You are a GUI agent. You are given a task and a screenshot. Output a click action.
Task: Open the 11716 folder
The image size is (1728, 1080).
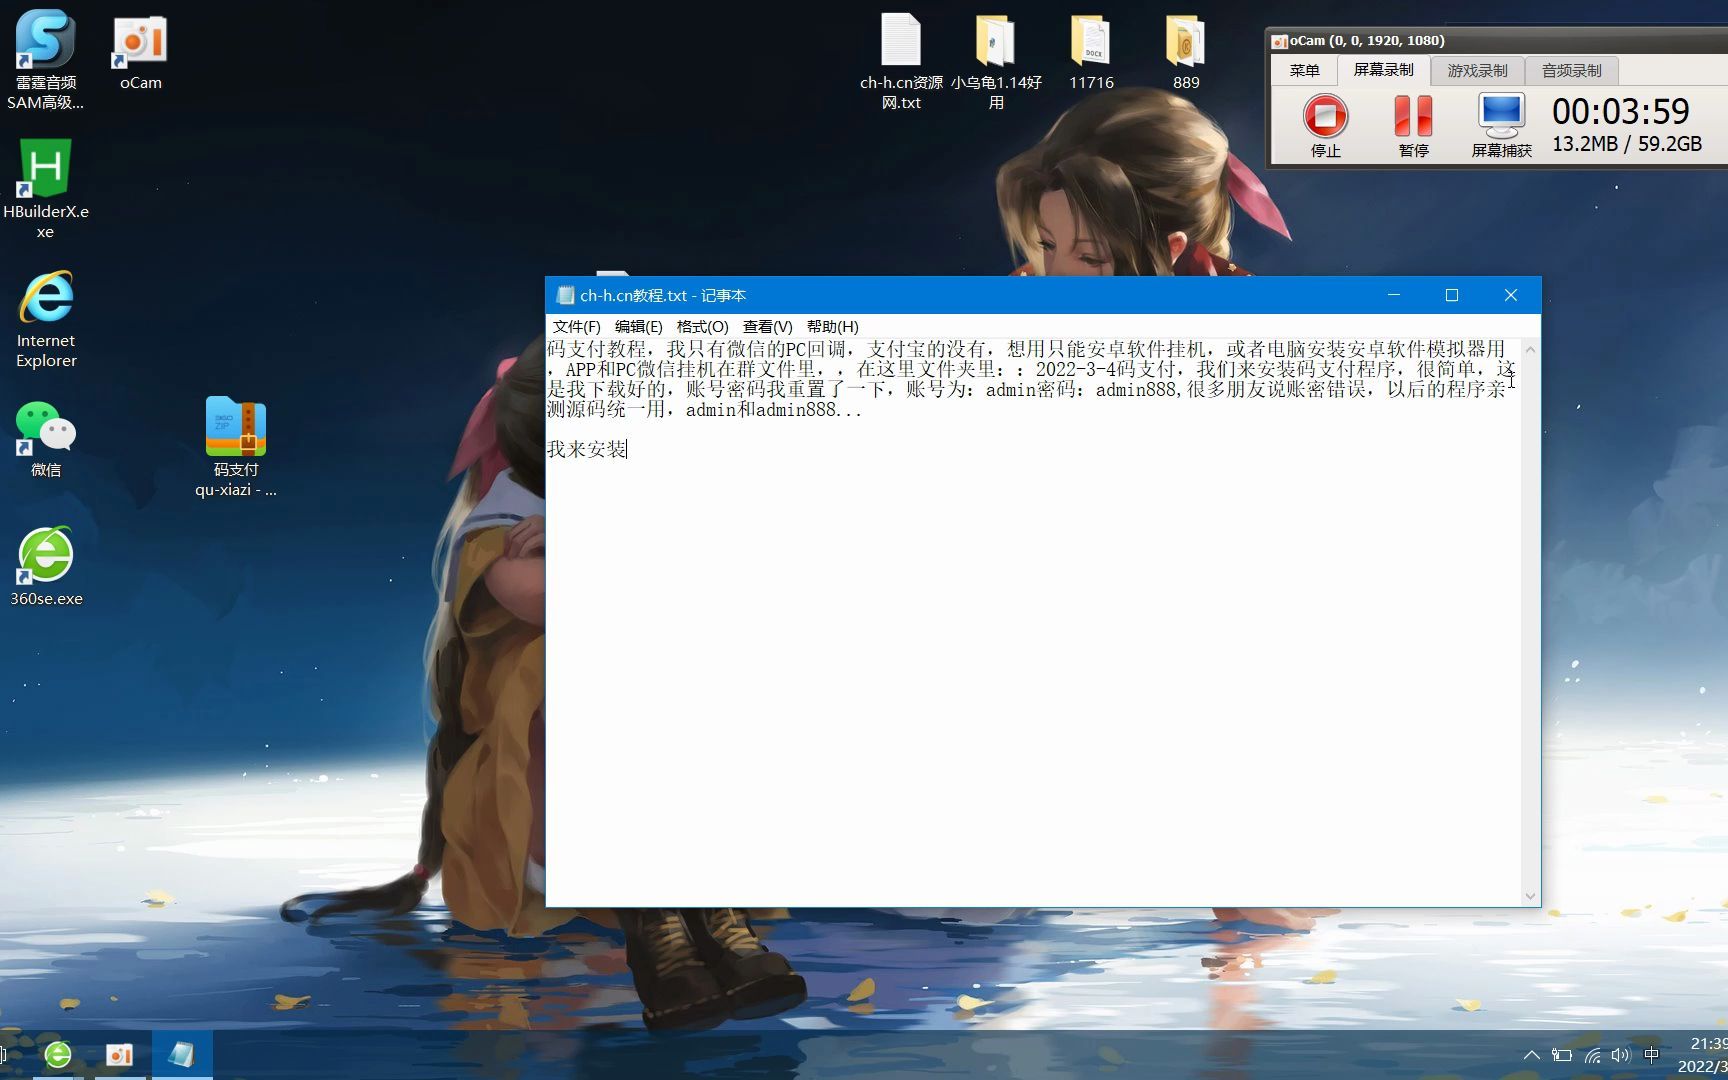tap(1091, 52)
